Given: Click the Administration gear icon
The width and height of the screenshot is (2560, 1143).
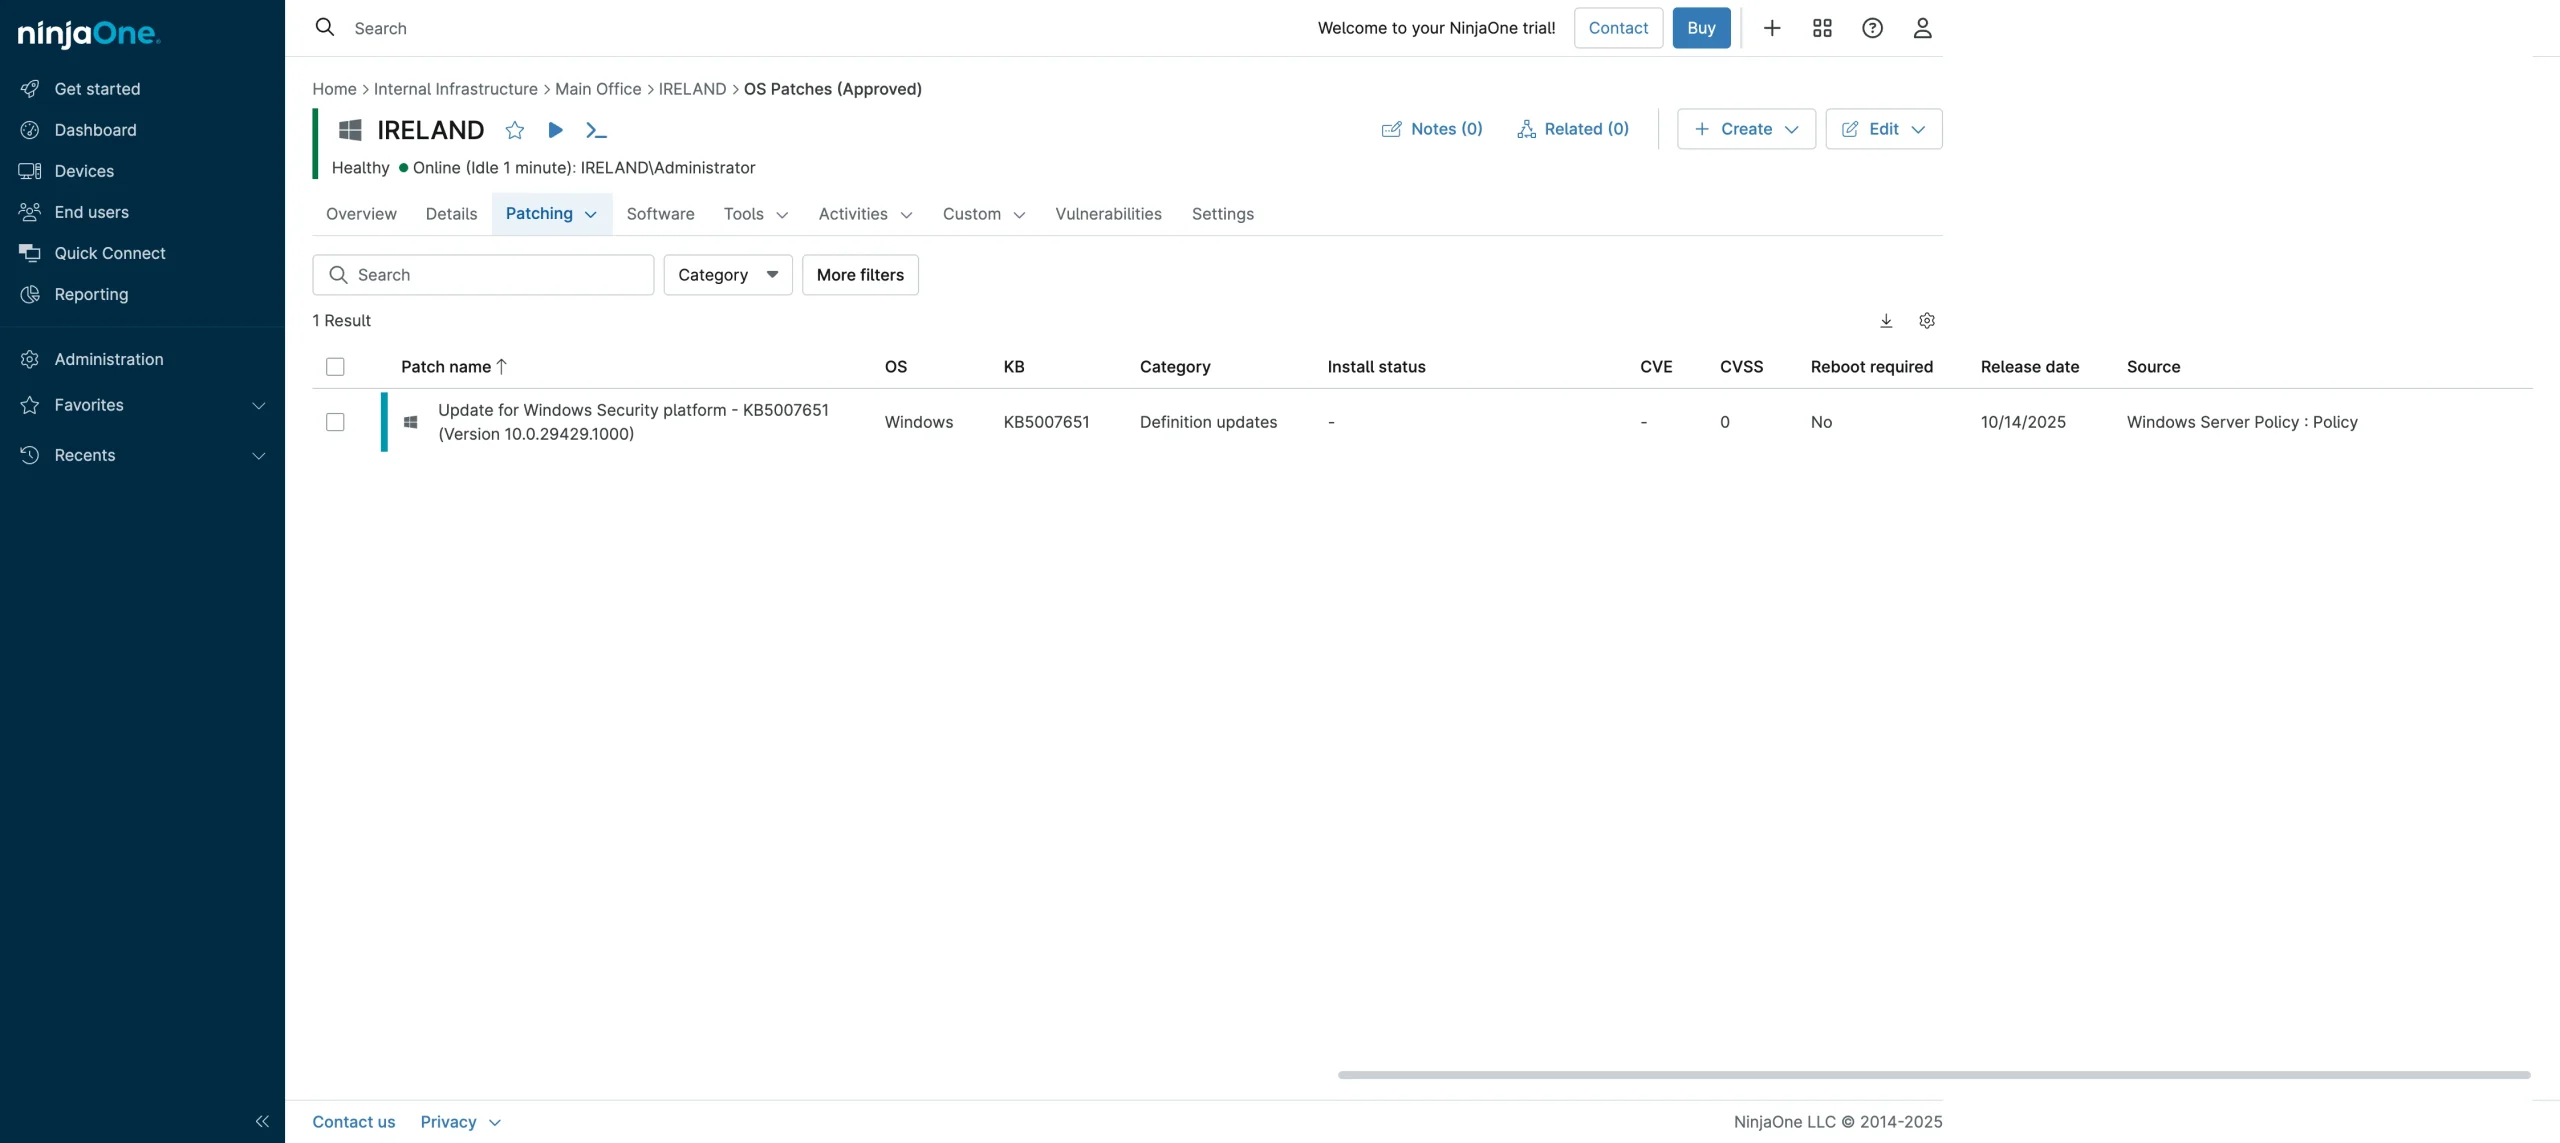Looking at the screenshot, I should pyautogui.click(x=30, y=359).
